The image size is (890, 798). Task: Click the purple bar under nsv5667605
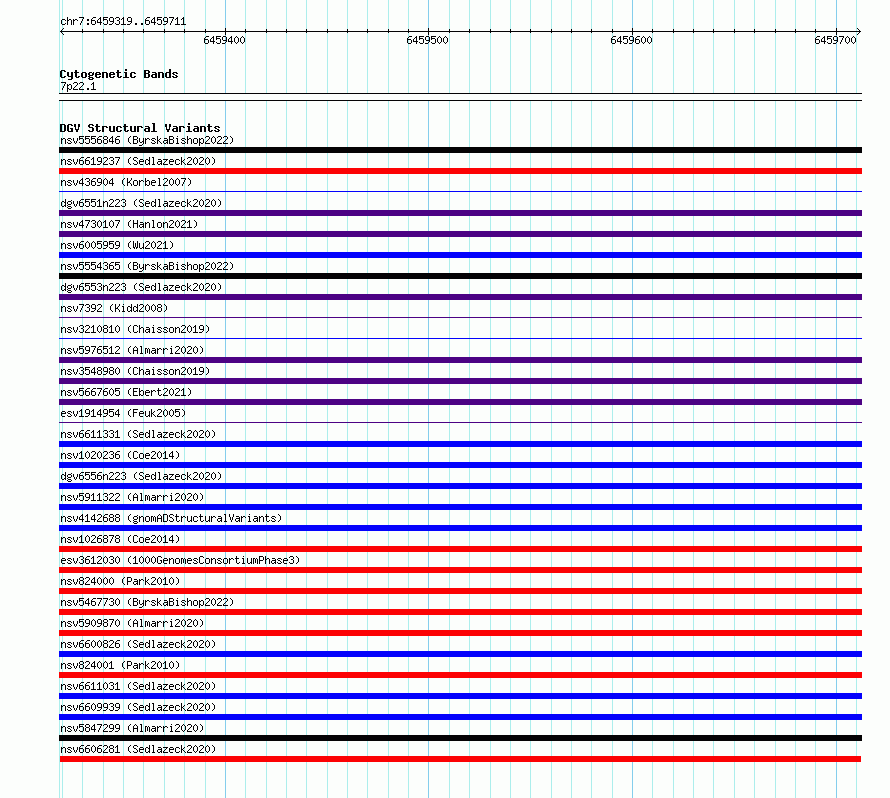[x=460, y=402]
